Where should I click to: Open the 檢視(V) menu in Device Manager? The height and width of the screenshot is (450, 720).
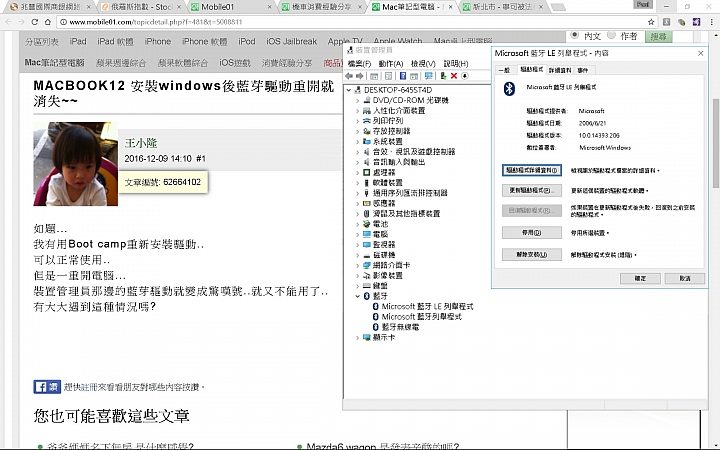423,64
